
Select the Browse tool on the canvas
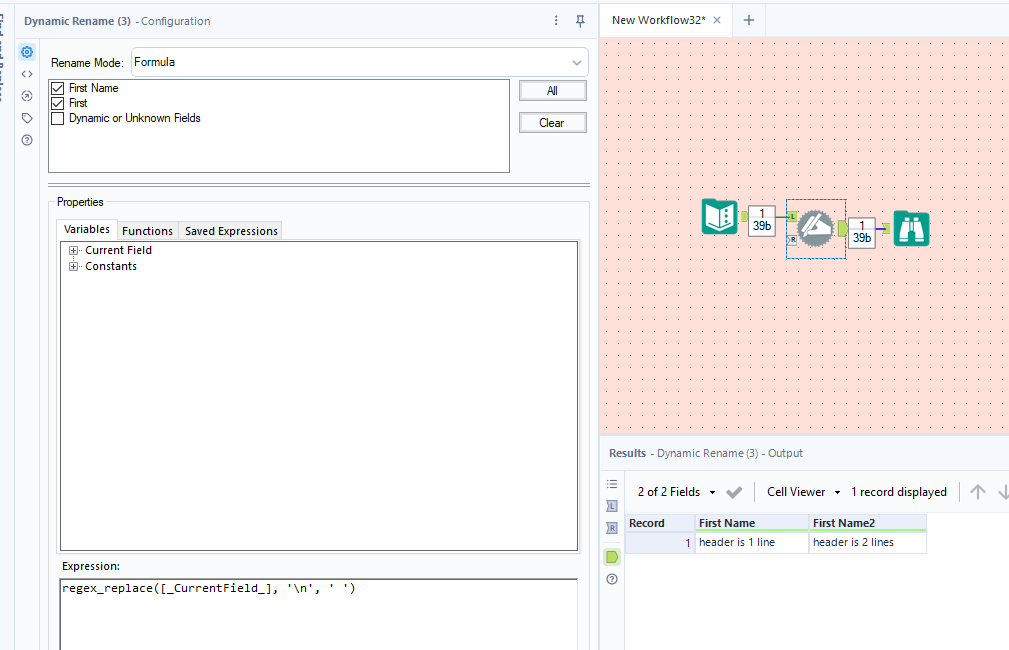(x=911, y=228)
